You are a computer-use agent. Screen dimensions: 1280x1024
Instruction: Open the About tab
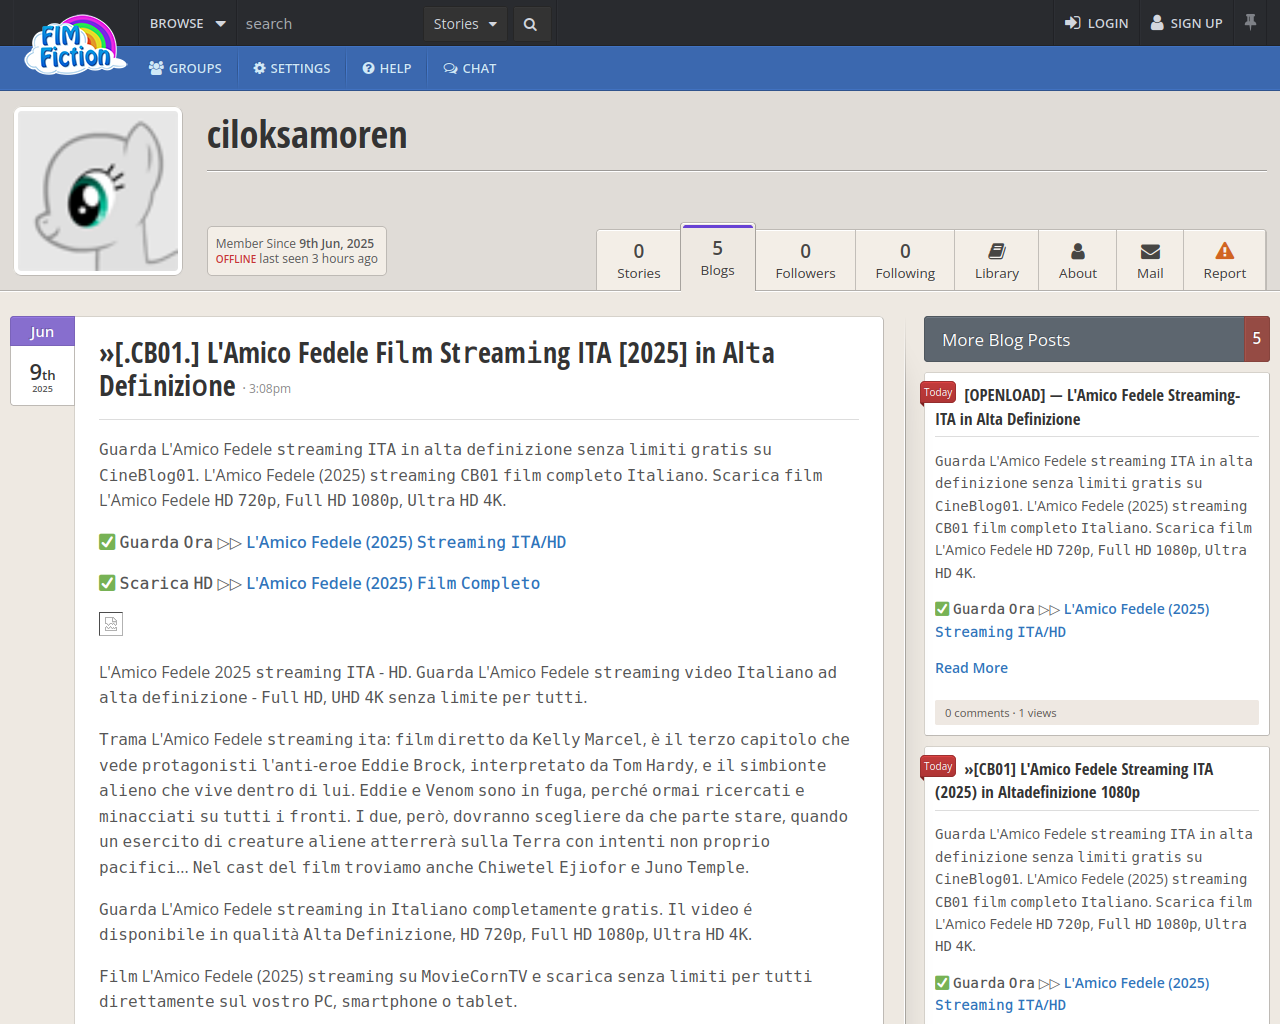(1078, 260)
